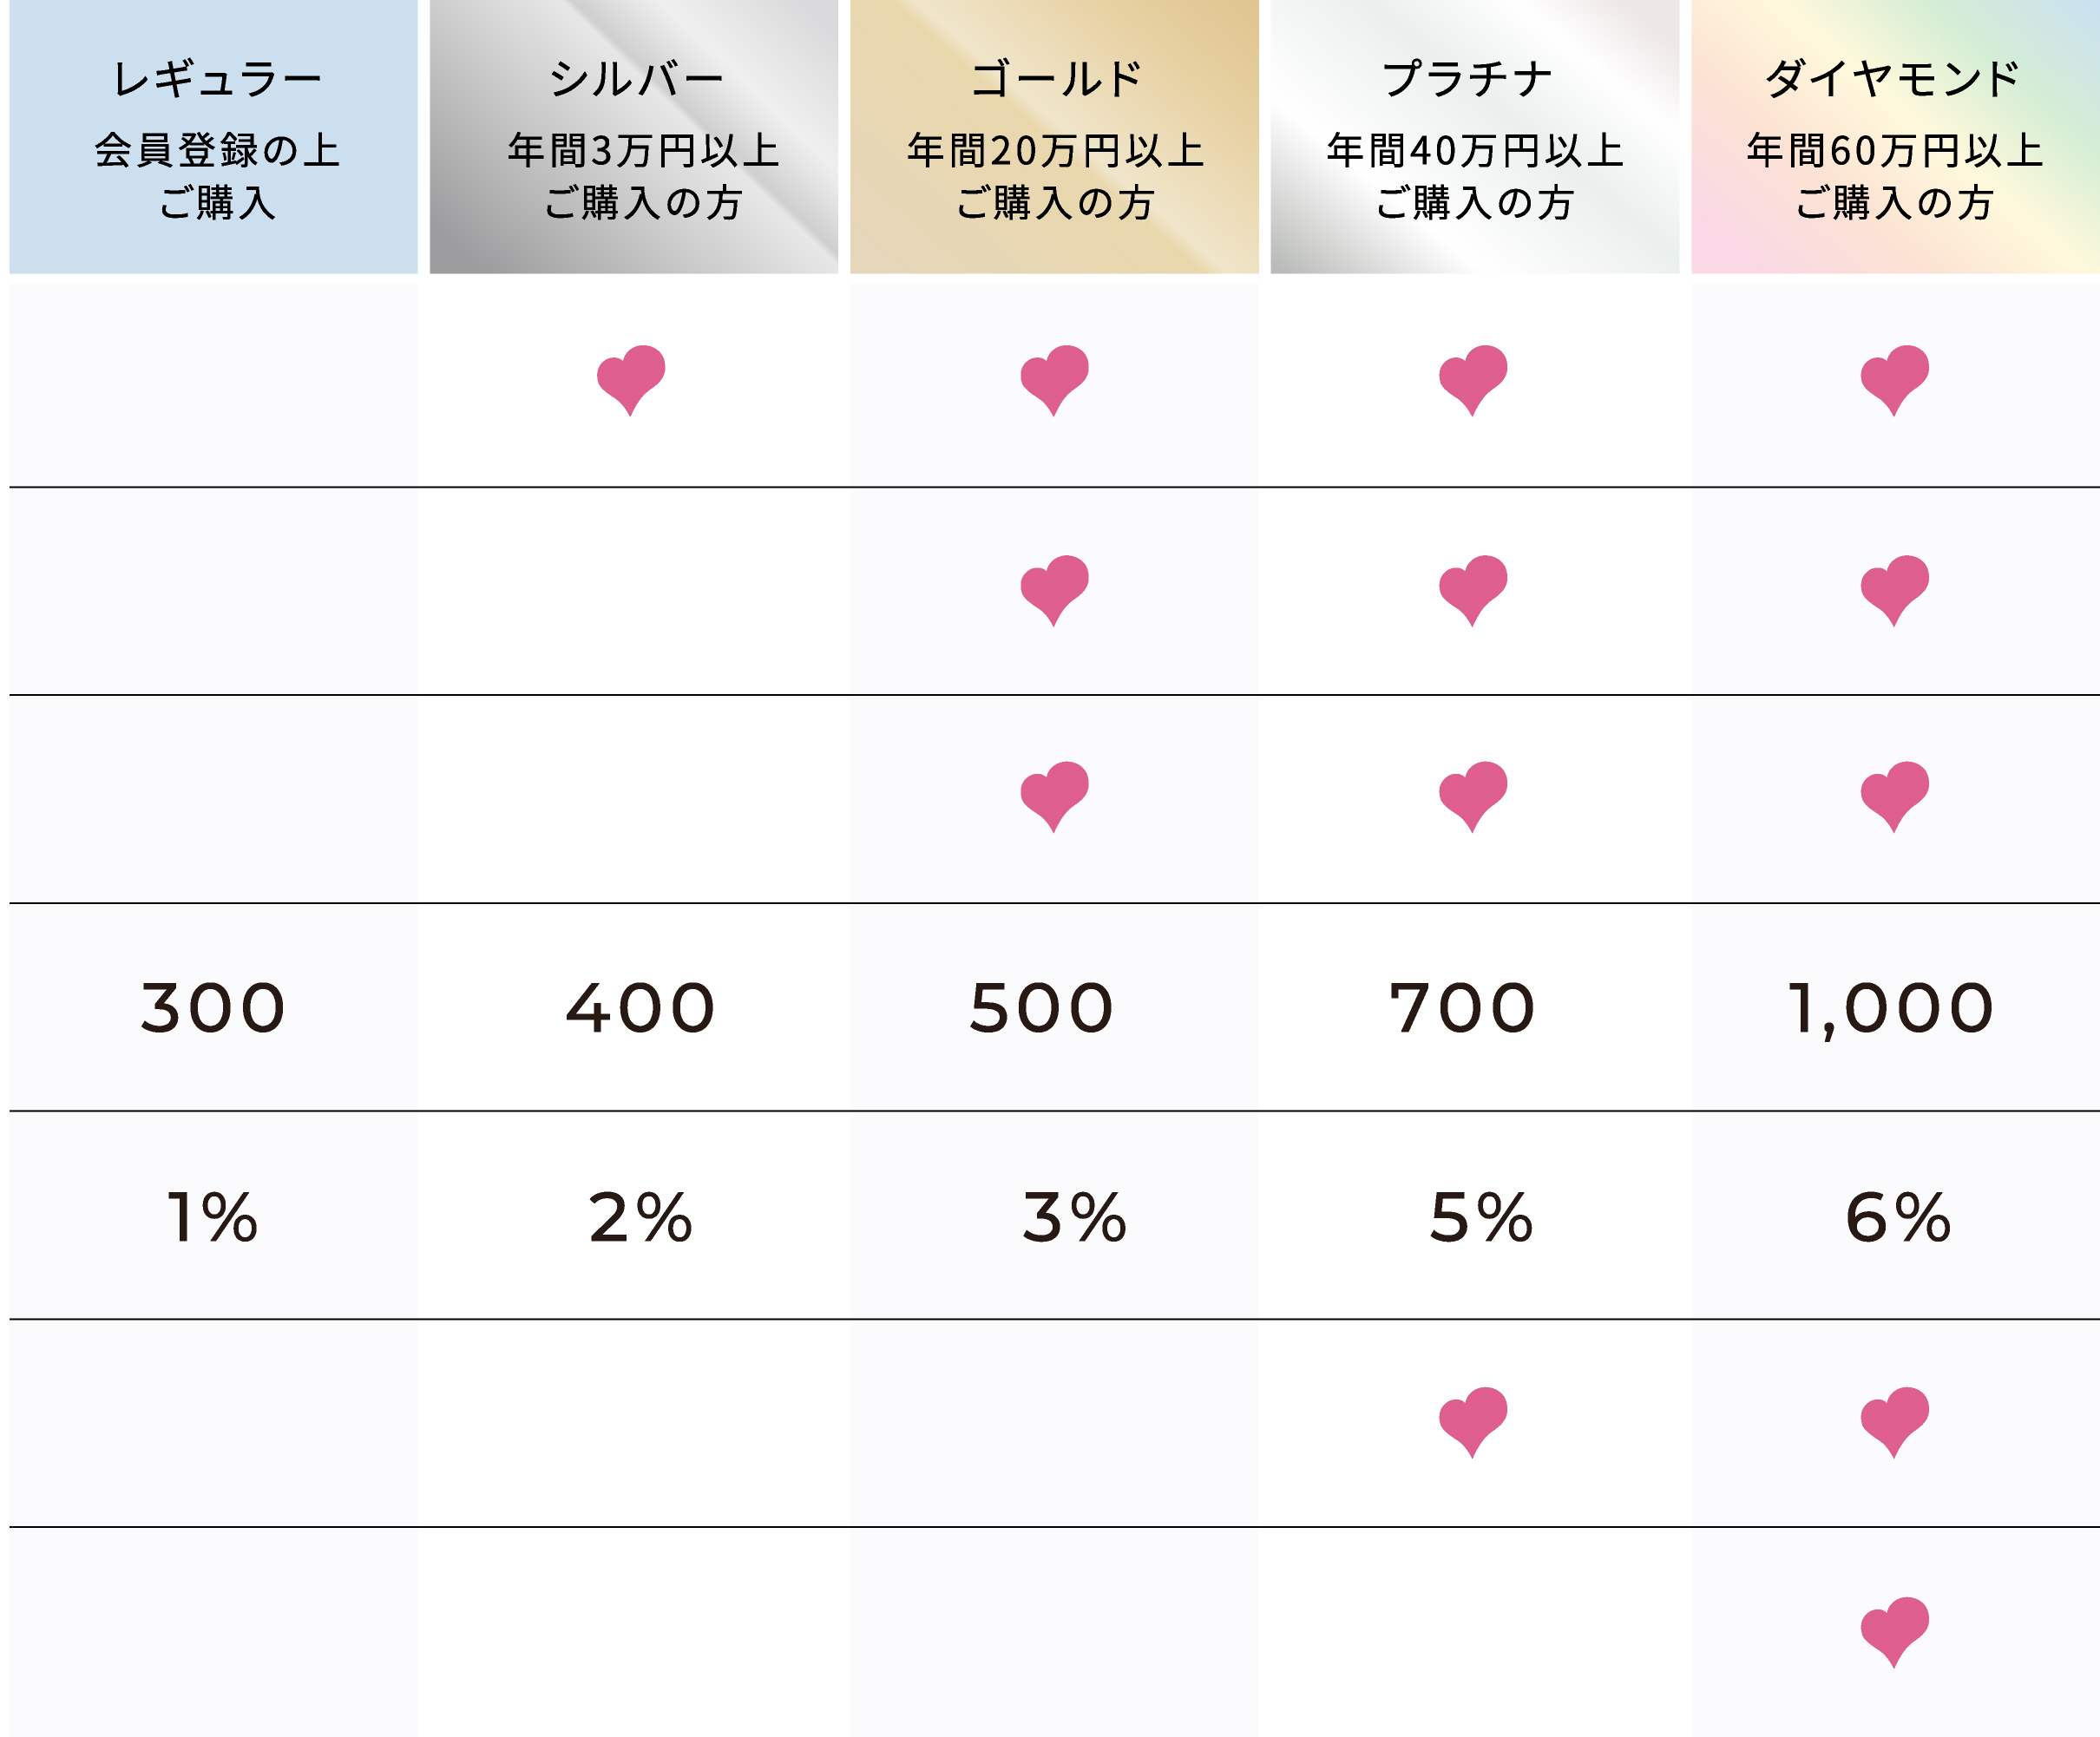
Task: Click the only heart in the シルバー column
Action: (x=631, y=379)
